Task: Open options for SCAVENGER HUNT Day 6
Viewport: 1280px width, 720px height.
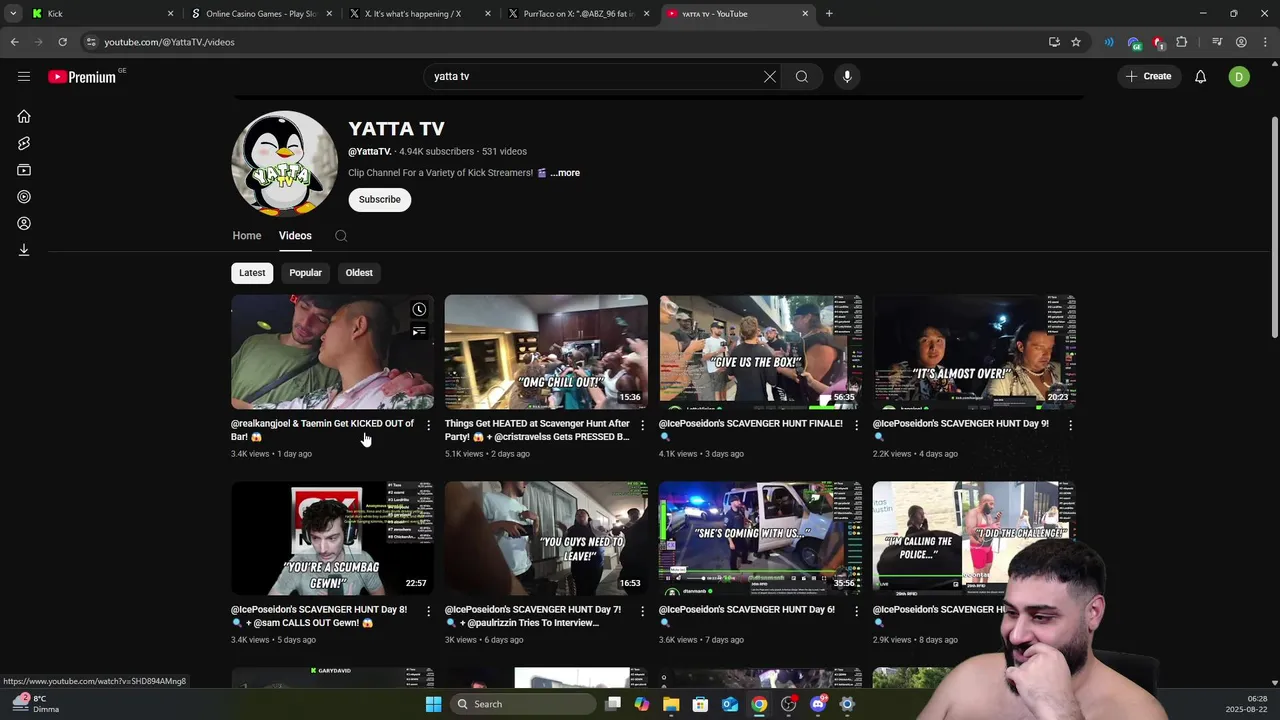Action: pos(857,611)
